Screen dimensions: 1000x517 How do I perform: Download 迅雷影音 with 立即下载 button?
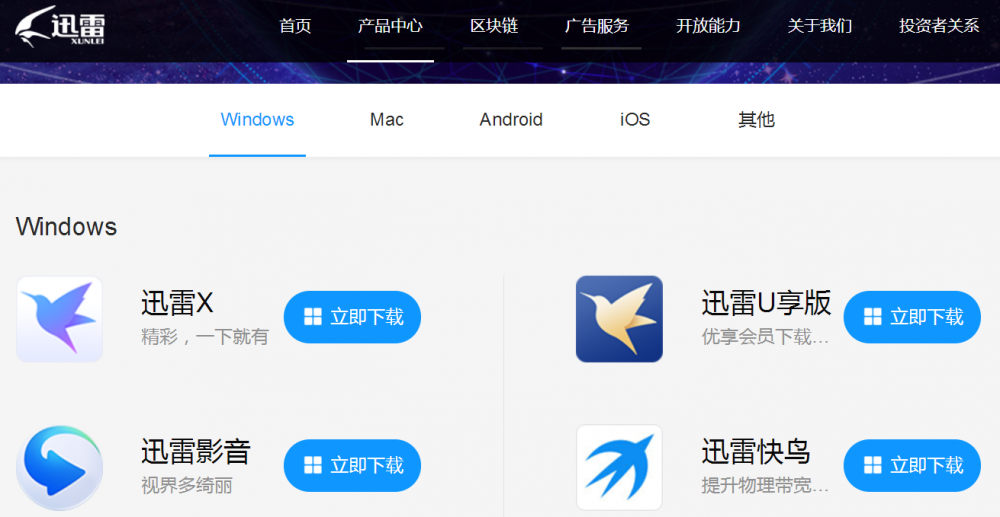pyautogui.click(x=352, y=465)
